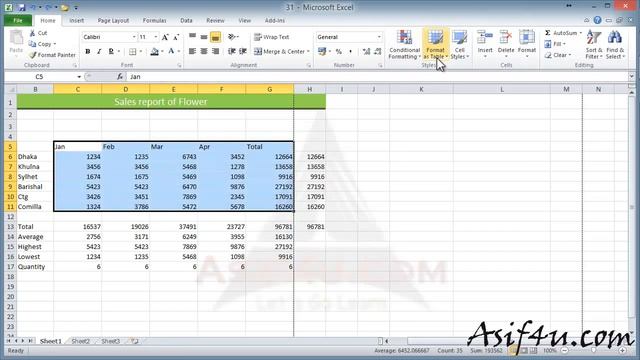
Task: Click the Accounting Number Format icon
Action: tap(322, 51)
